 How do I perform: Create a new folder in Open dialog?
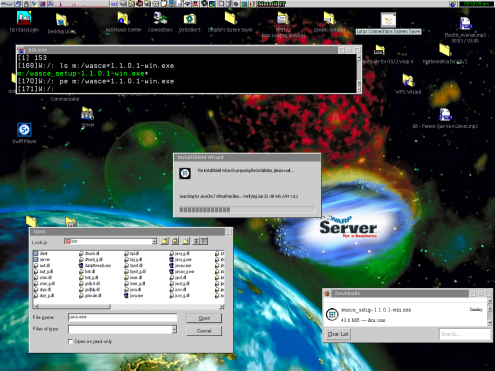186,241
